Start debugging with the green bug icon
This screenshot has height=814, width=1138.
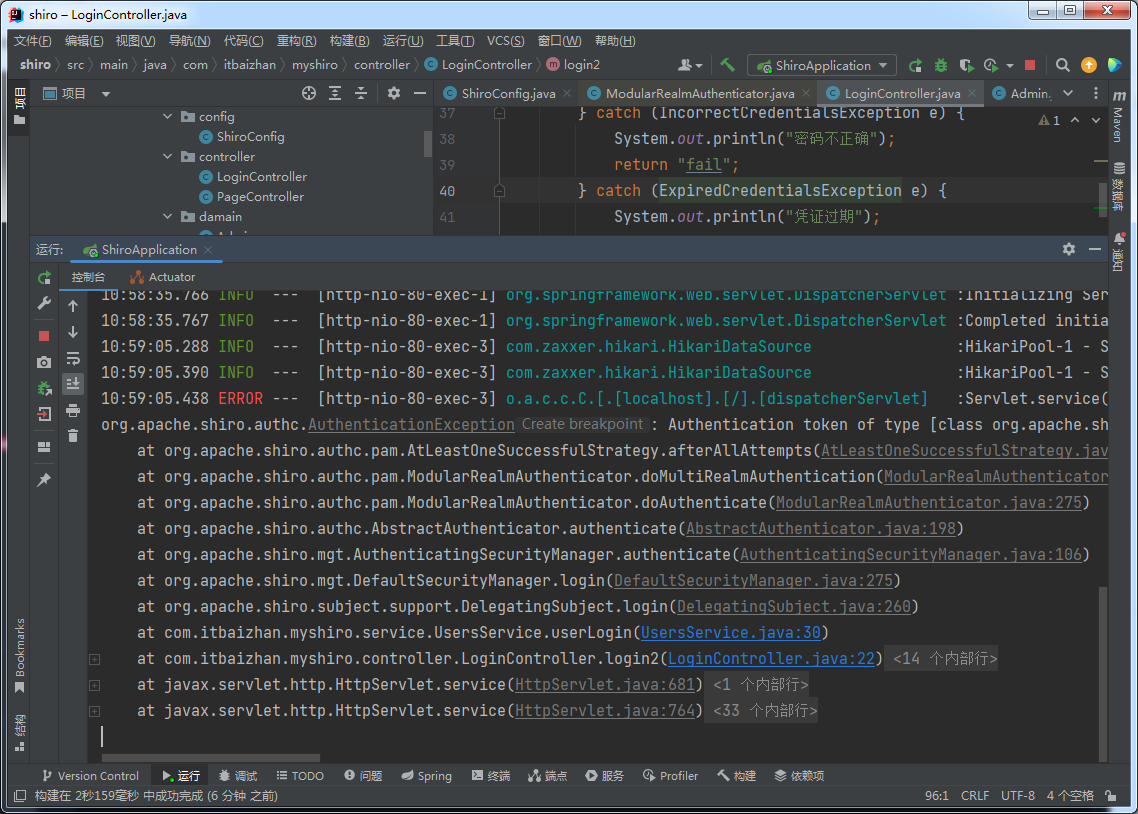pos(941,65)
